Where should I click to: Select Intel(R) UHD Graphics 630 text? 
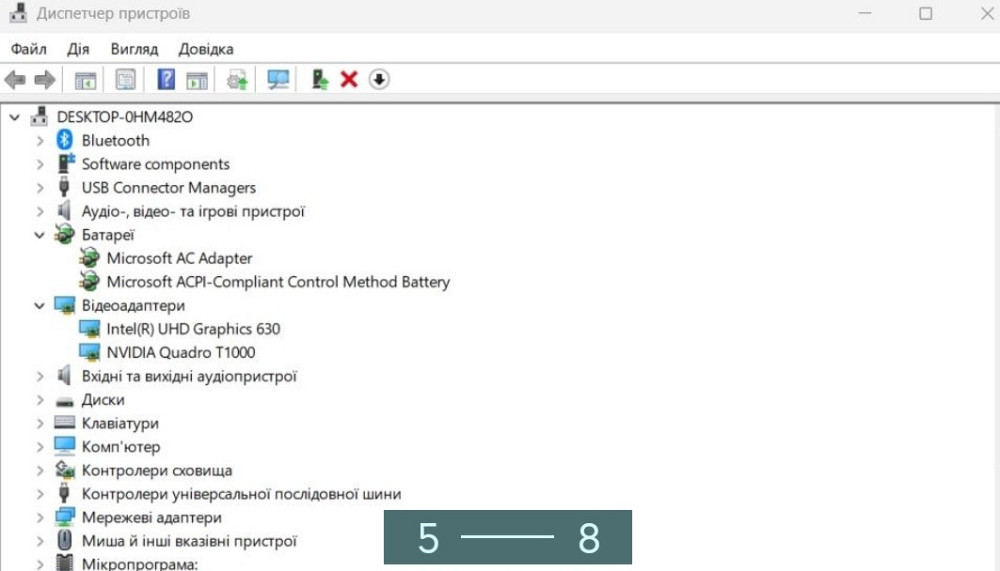pyautogui.click(x=193, y=329)
